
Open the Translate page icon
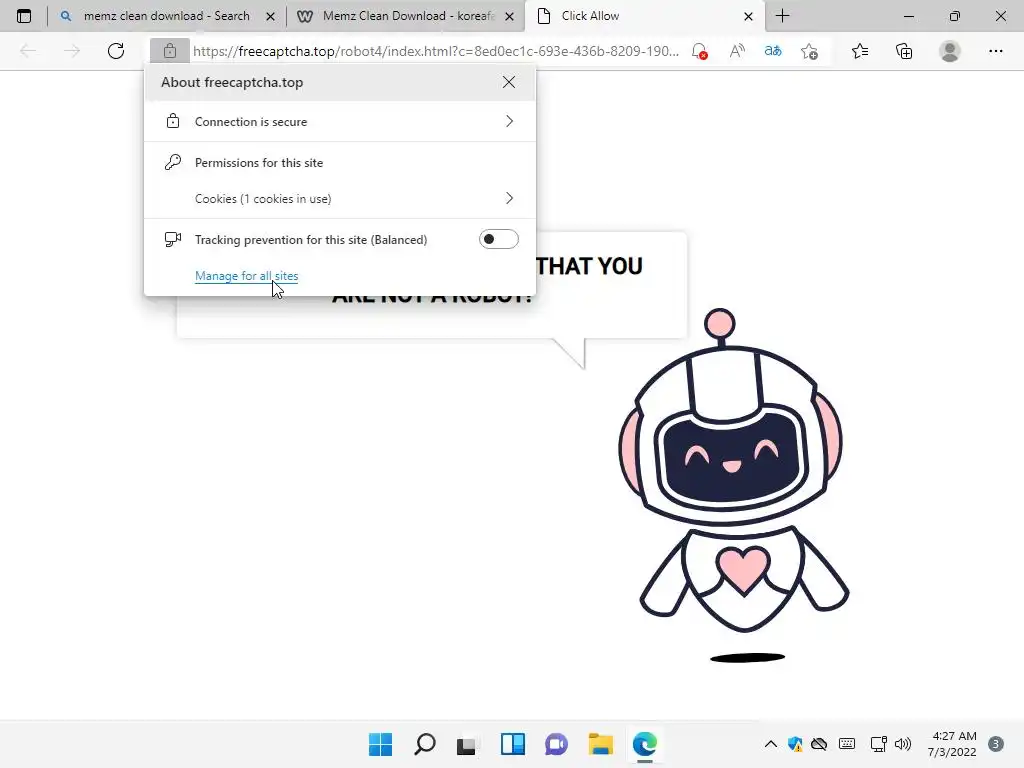click(x=773, y=51)
